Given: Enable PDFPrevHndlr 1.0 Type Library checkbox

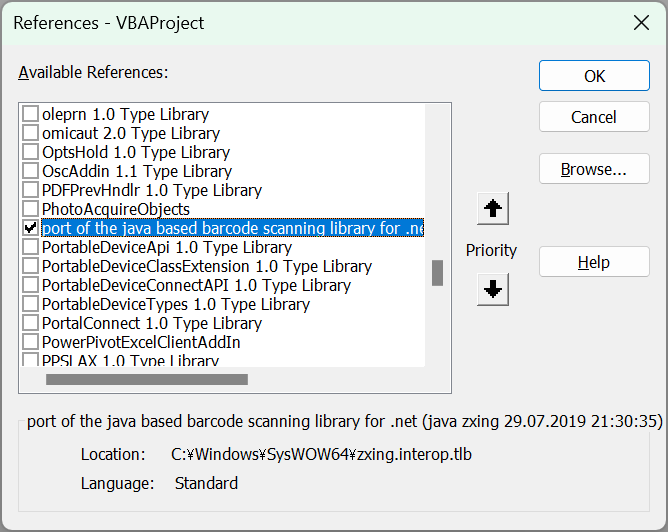Looking at the screenshot, I should [x=30, y=190].
